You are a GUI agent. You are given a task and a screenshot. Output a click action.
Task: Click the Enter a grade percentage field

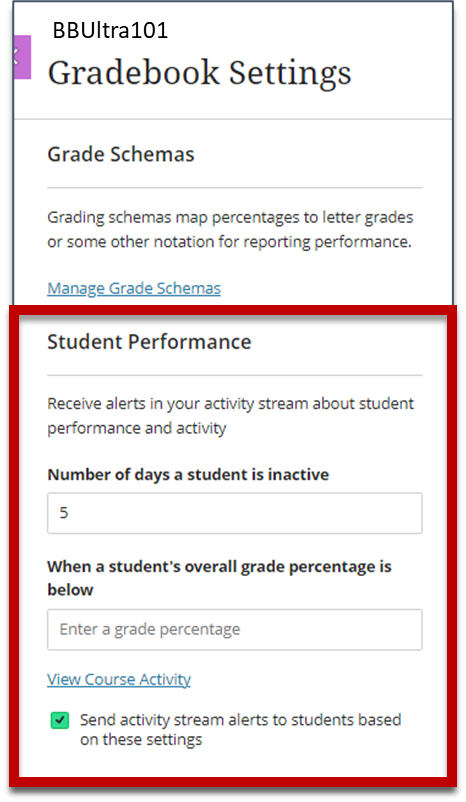[235, 629]
